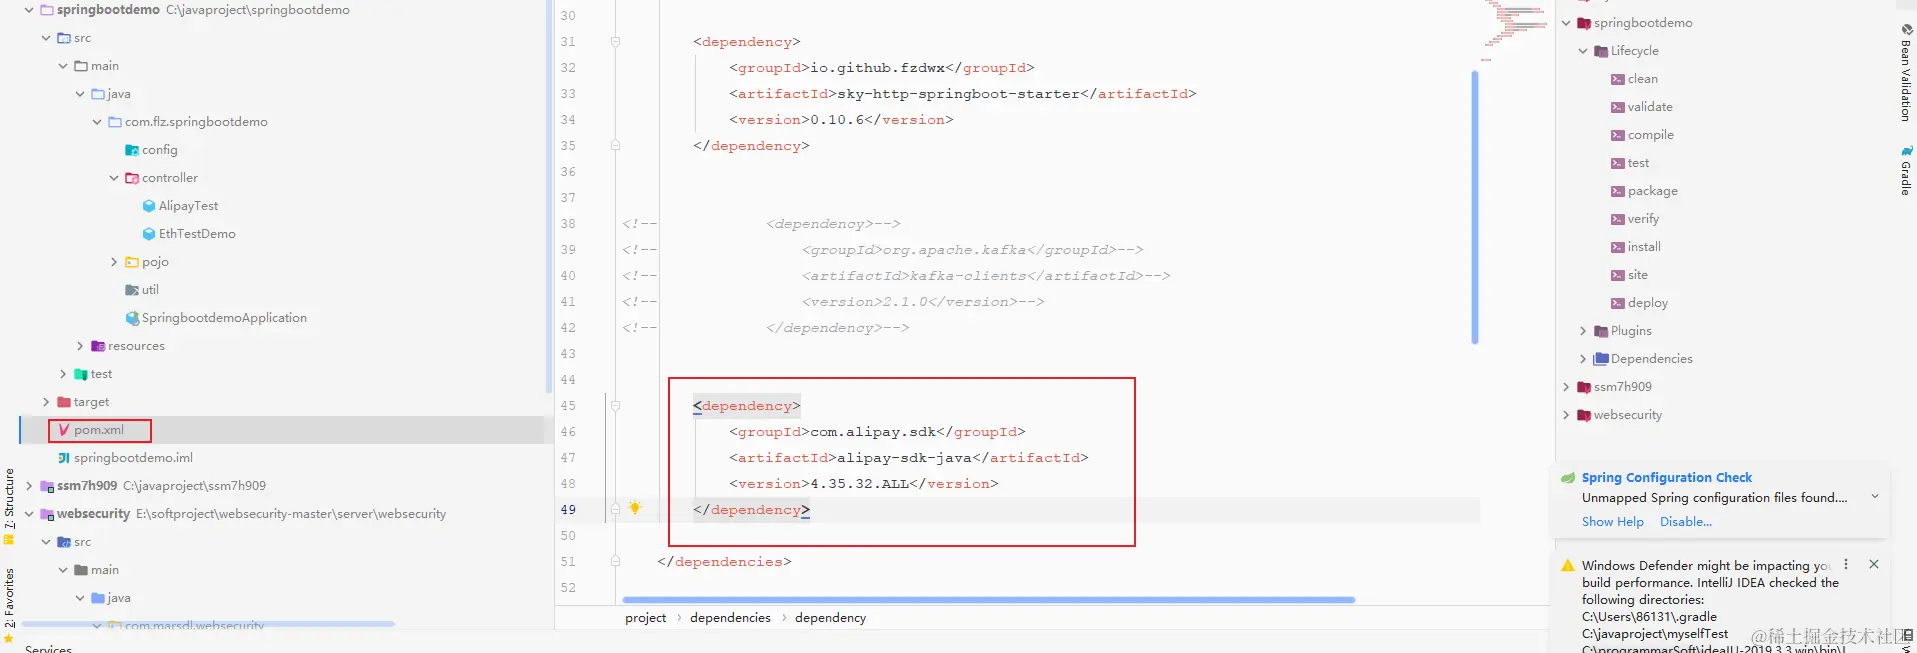The height and width of the screenshot is (653, 1917).
Task: Click the Windows Defender warning icon
Action: click(x=1568, y=566)
